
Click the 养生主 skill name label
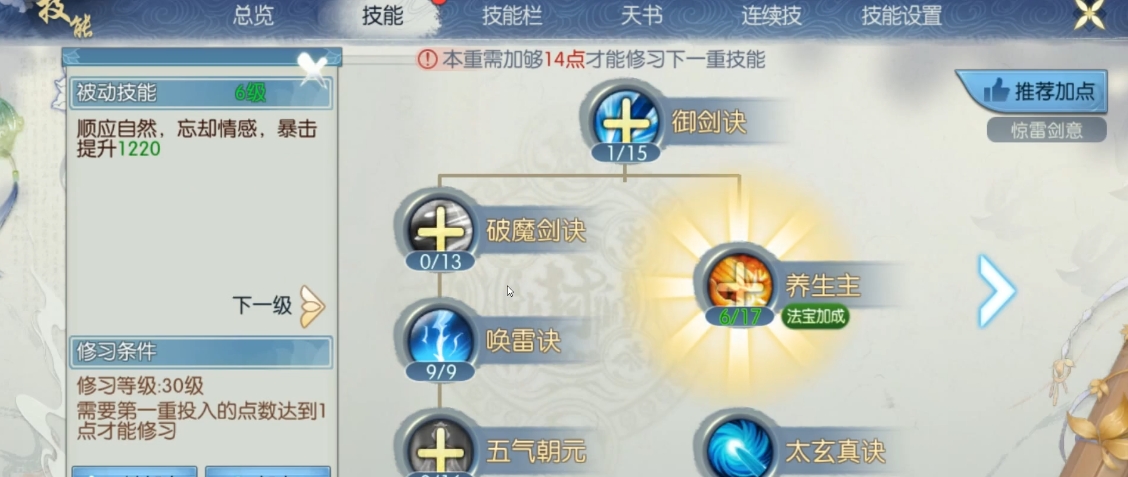pyautogui.click(x=823, y=286)
